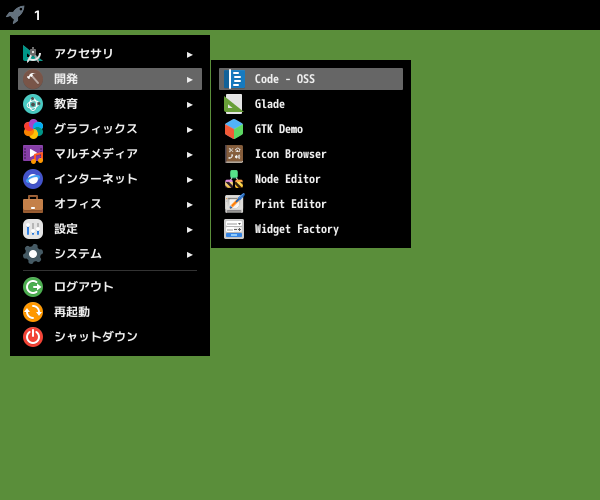Click the Icon Browser app icon

coord(234,154)
